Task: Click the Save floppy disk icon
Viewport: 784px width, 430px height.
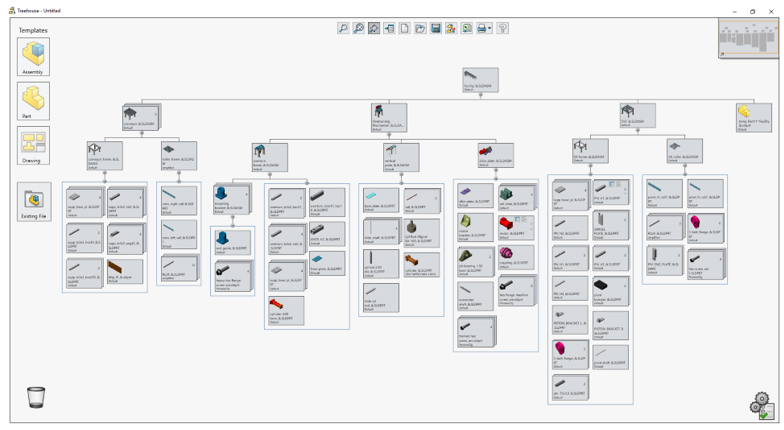Action: (436, 28)
